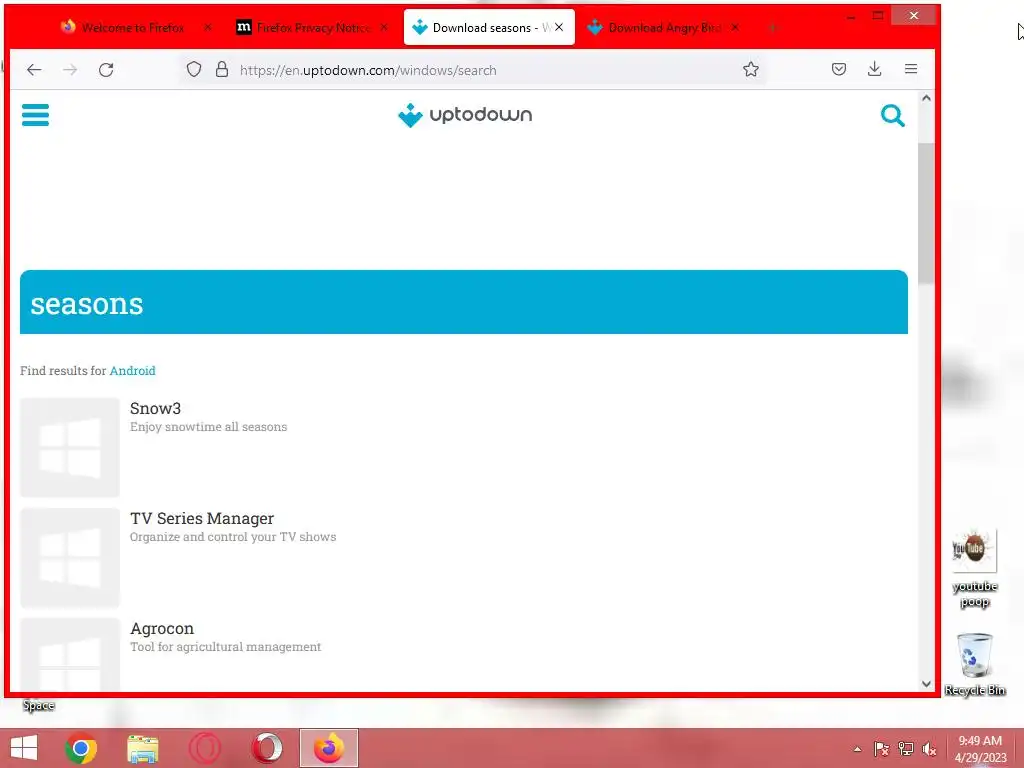Open the taskbar clock and date

[980, 749]
